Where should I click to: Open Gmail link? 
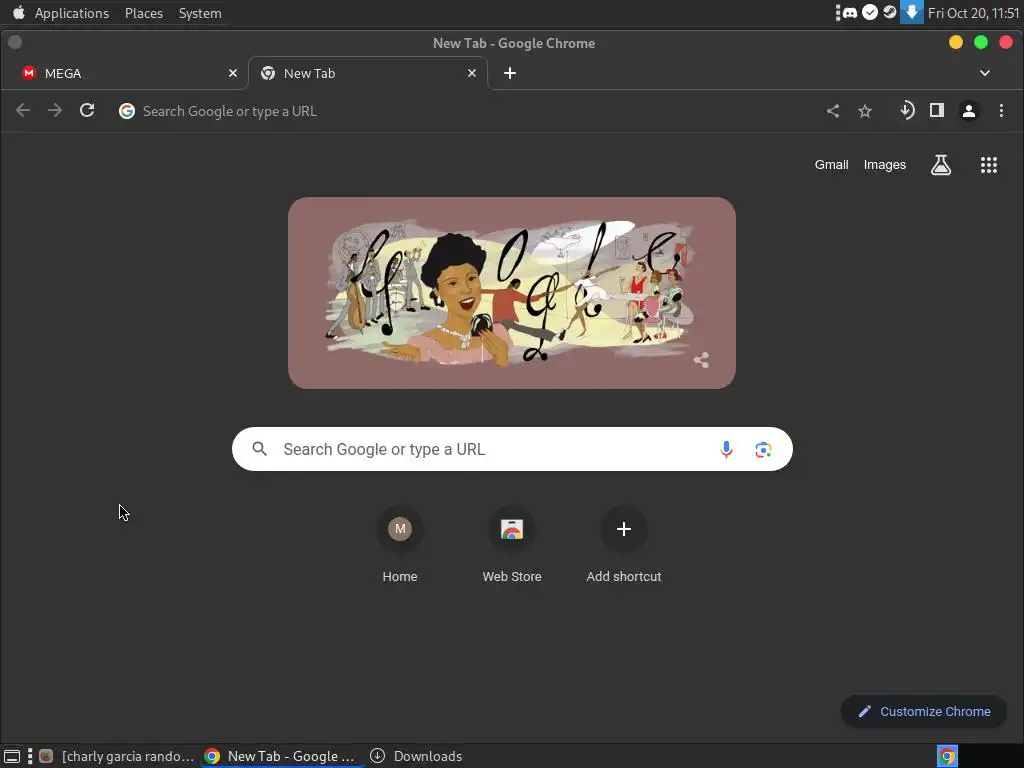coord(831,165)
